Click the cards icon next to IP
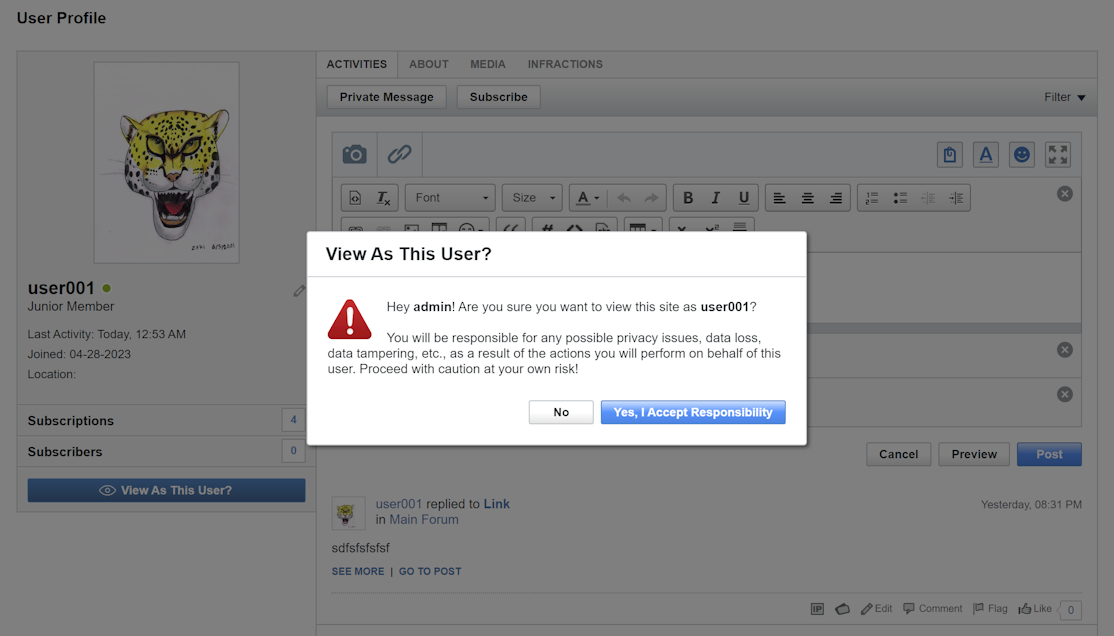 tap(843, 609)
